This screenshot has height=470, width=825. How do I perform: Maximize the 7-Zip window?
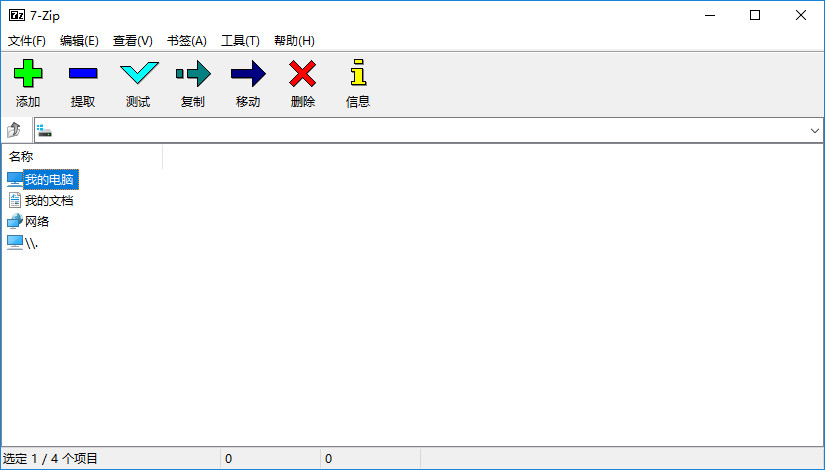755,15
